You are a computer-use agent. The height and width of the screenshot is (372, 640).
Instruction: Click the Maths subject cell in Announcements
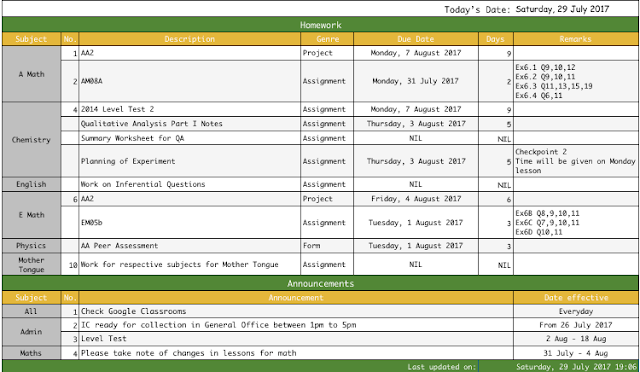31,353
